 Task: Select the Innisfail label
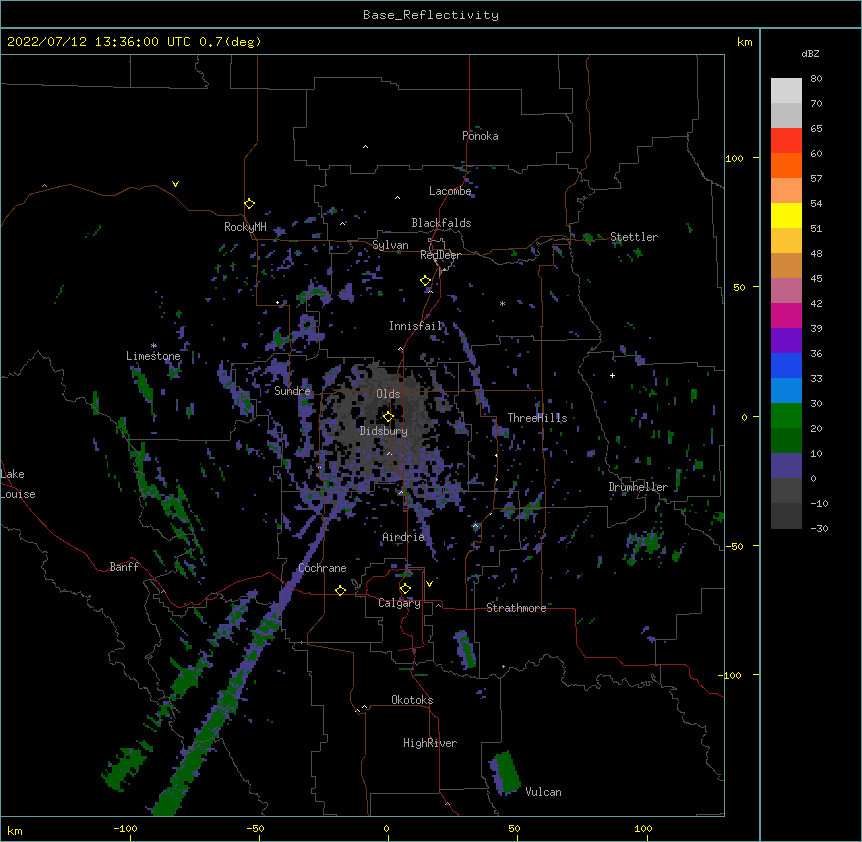[x=416, y=326]
